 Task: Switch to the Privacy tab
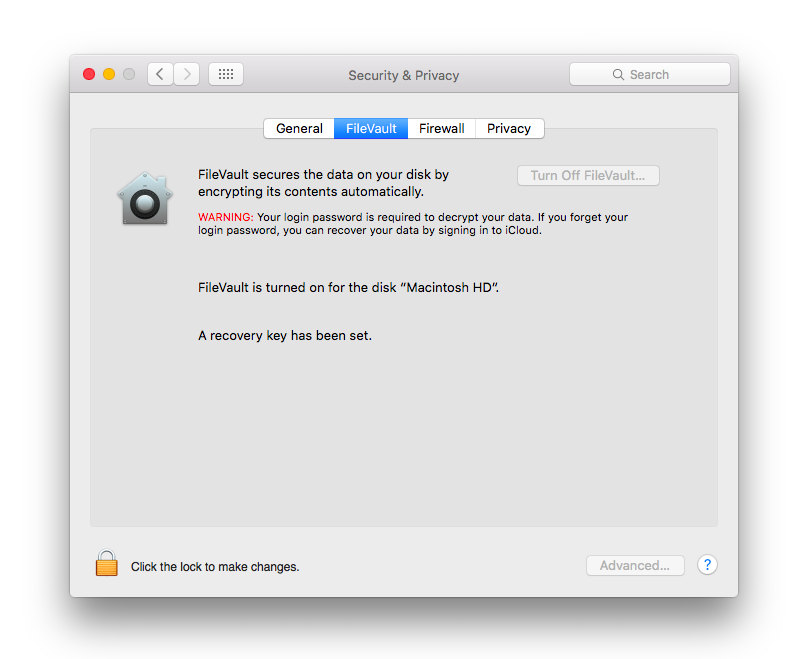509,128
